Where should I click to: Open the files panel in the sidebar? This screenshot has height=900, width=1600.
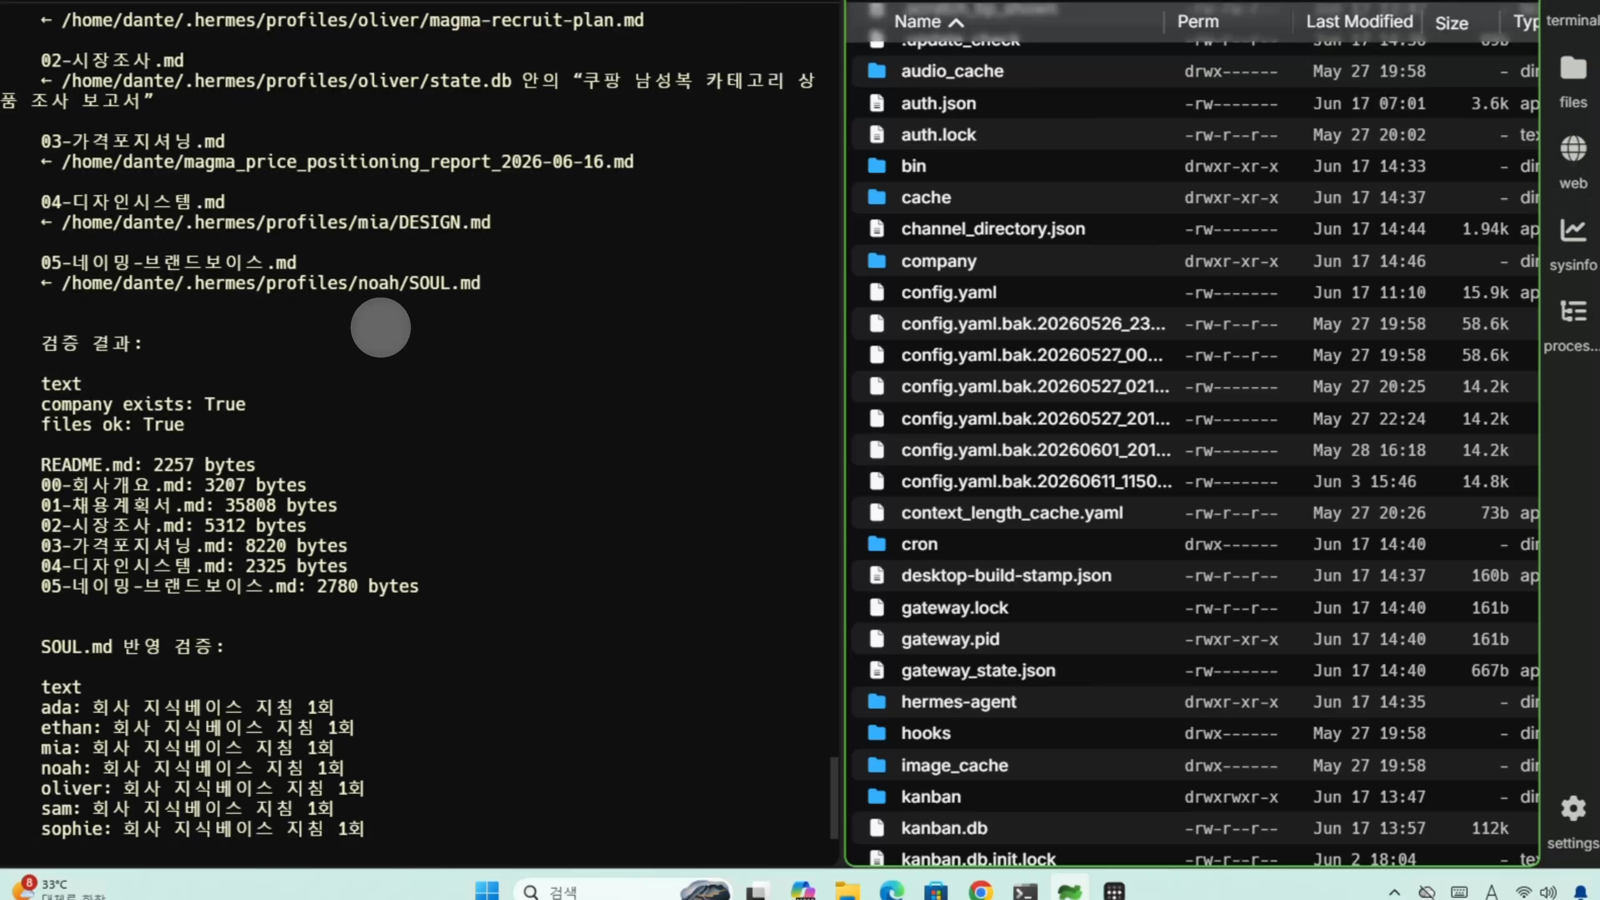pyautogui.click(x=1573, y=82)
